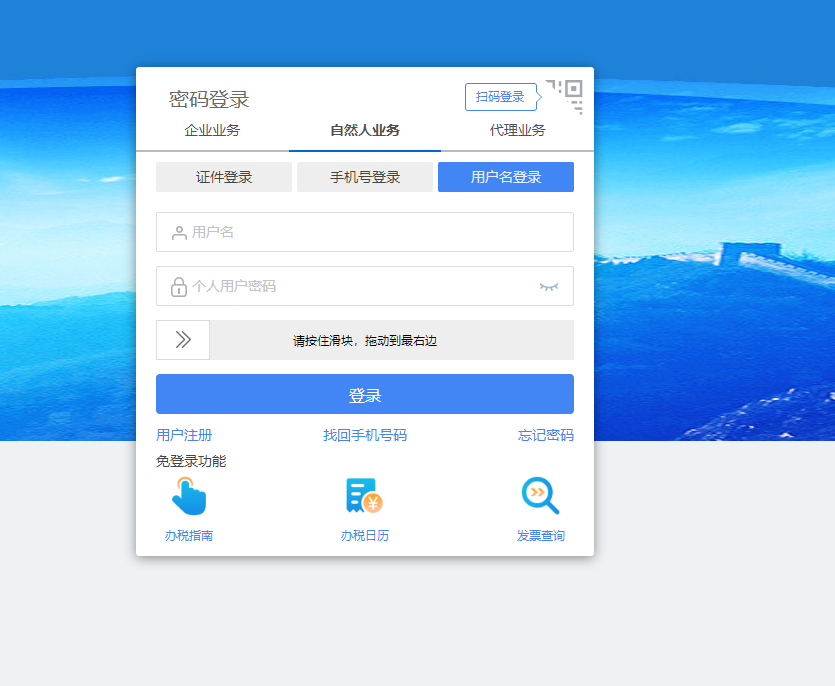Image resolution: width=835 pixels, height=686 pixels.
Task: Open the 忘记密码 link
Action: 545,435
